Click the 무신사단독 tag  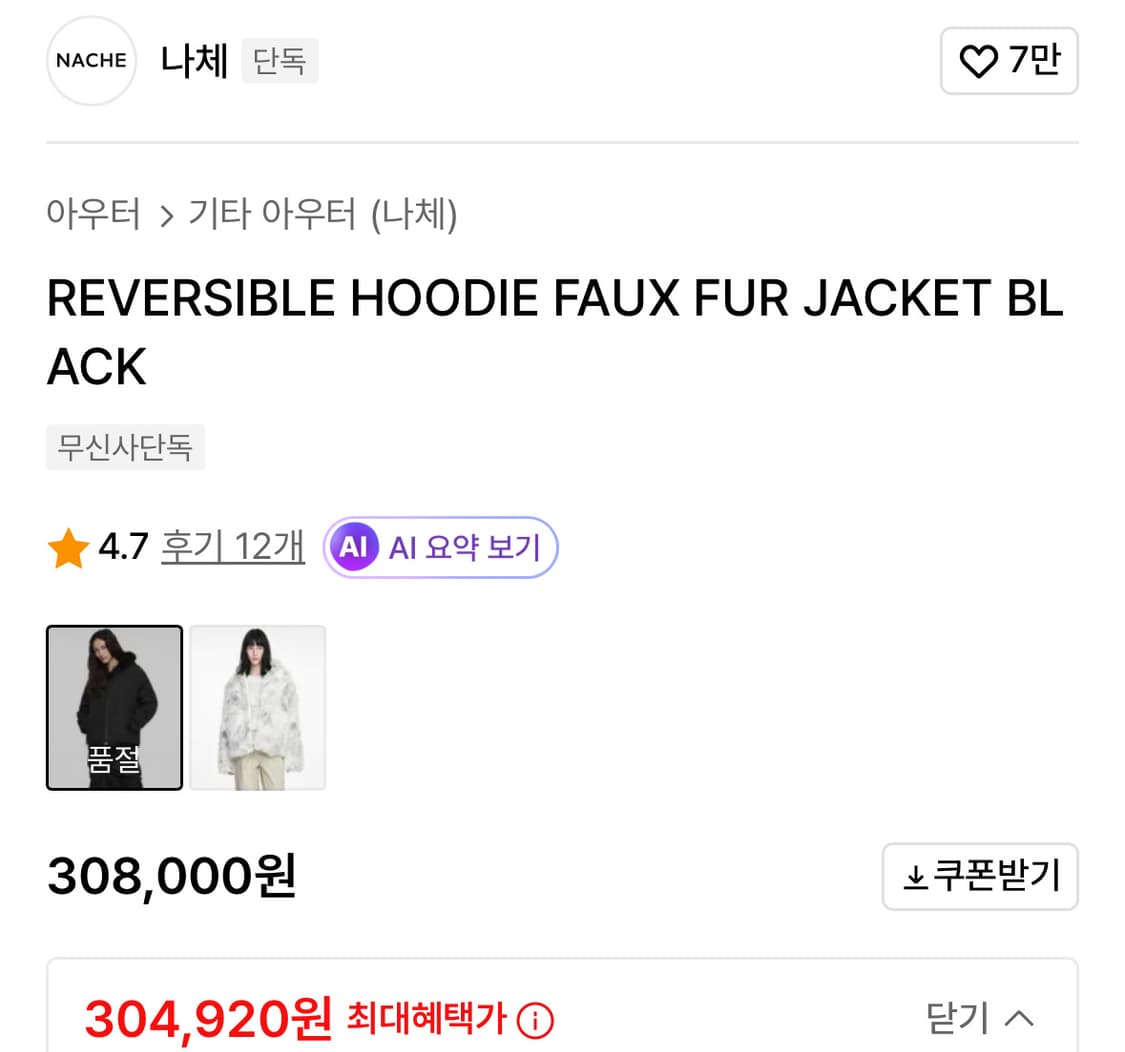click(126, 447)
